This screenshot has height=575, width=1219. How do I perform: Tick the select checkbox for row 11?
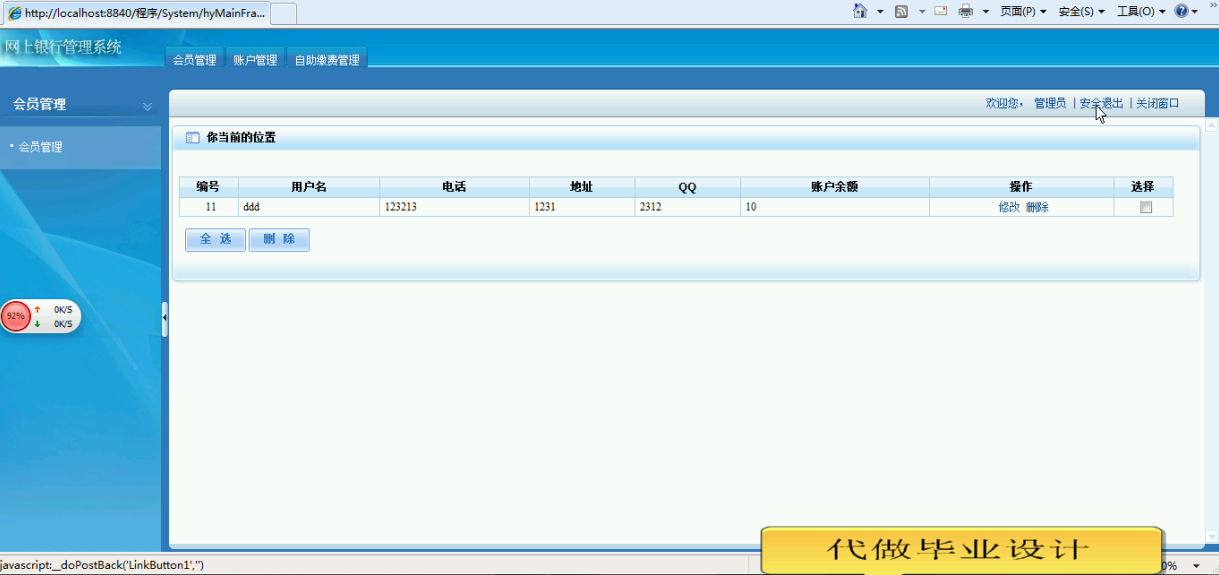(1146, 208)
